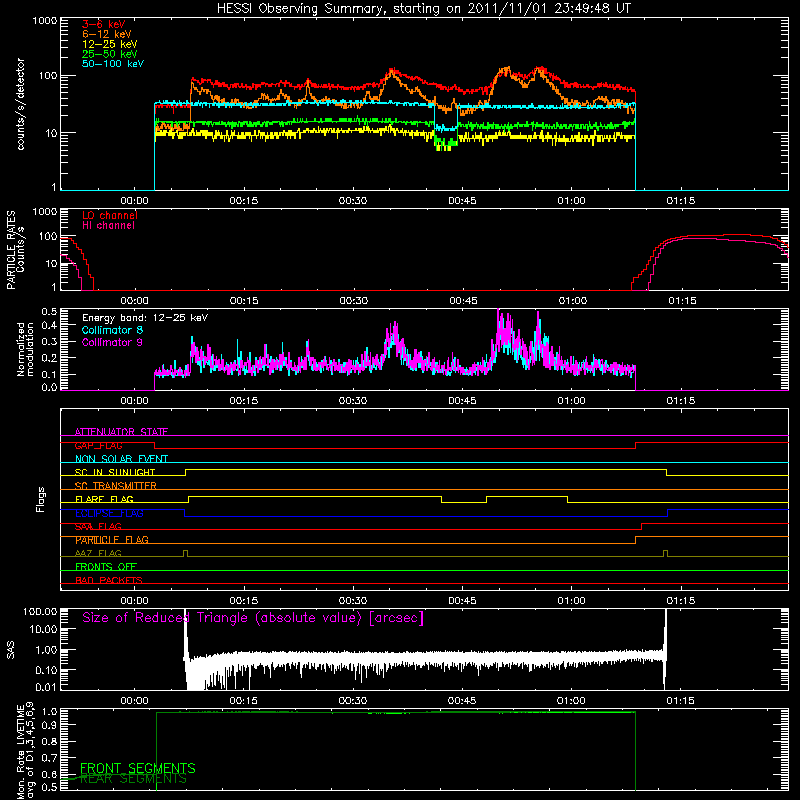Image resolution: width=800 pixels, height=800 pixels.
Task: Click the Normalized modulation axis label
Action: pyautogui.click(x=25, y=349)
